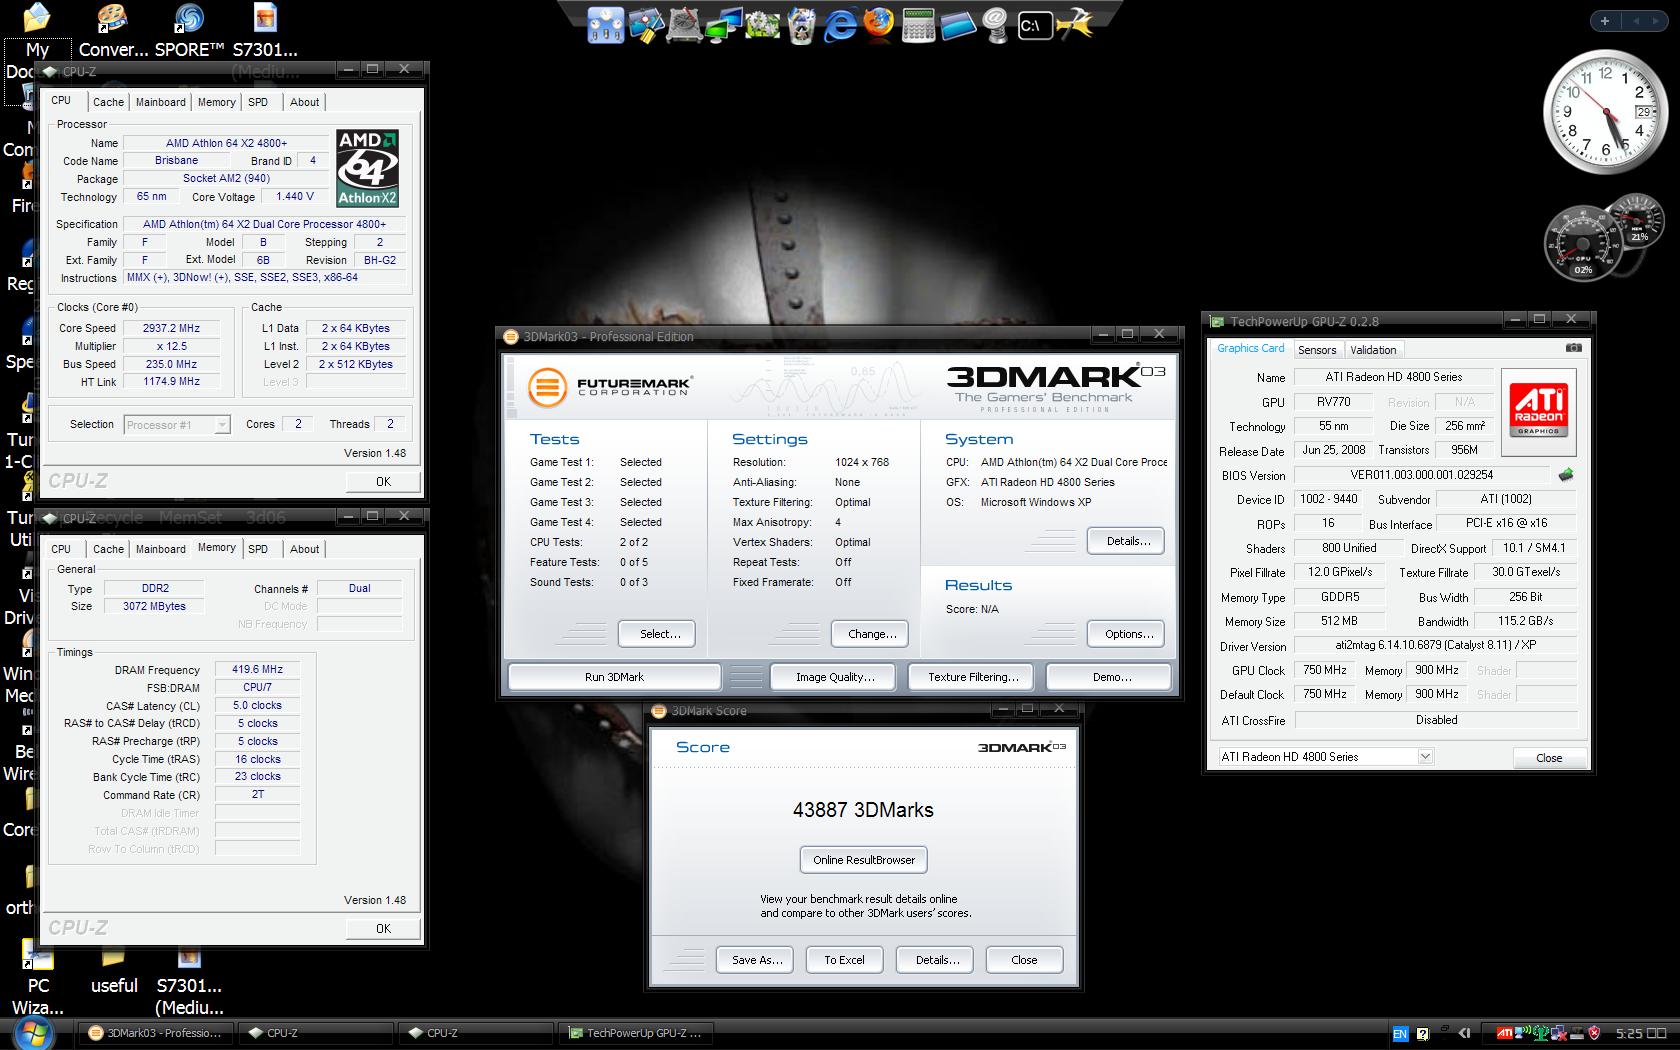
Task: Click the DRAM Frequency value 419.6 MHz
Action: (257, 670)
